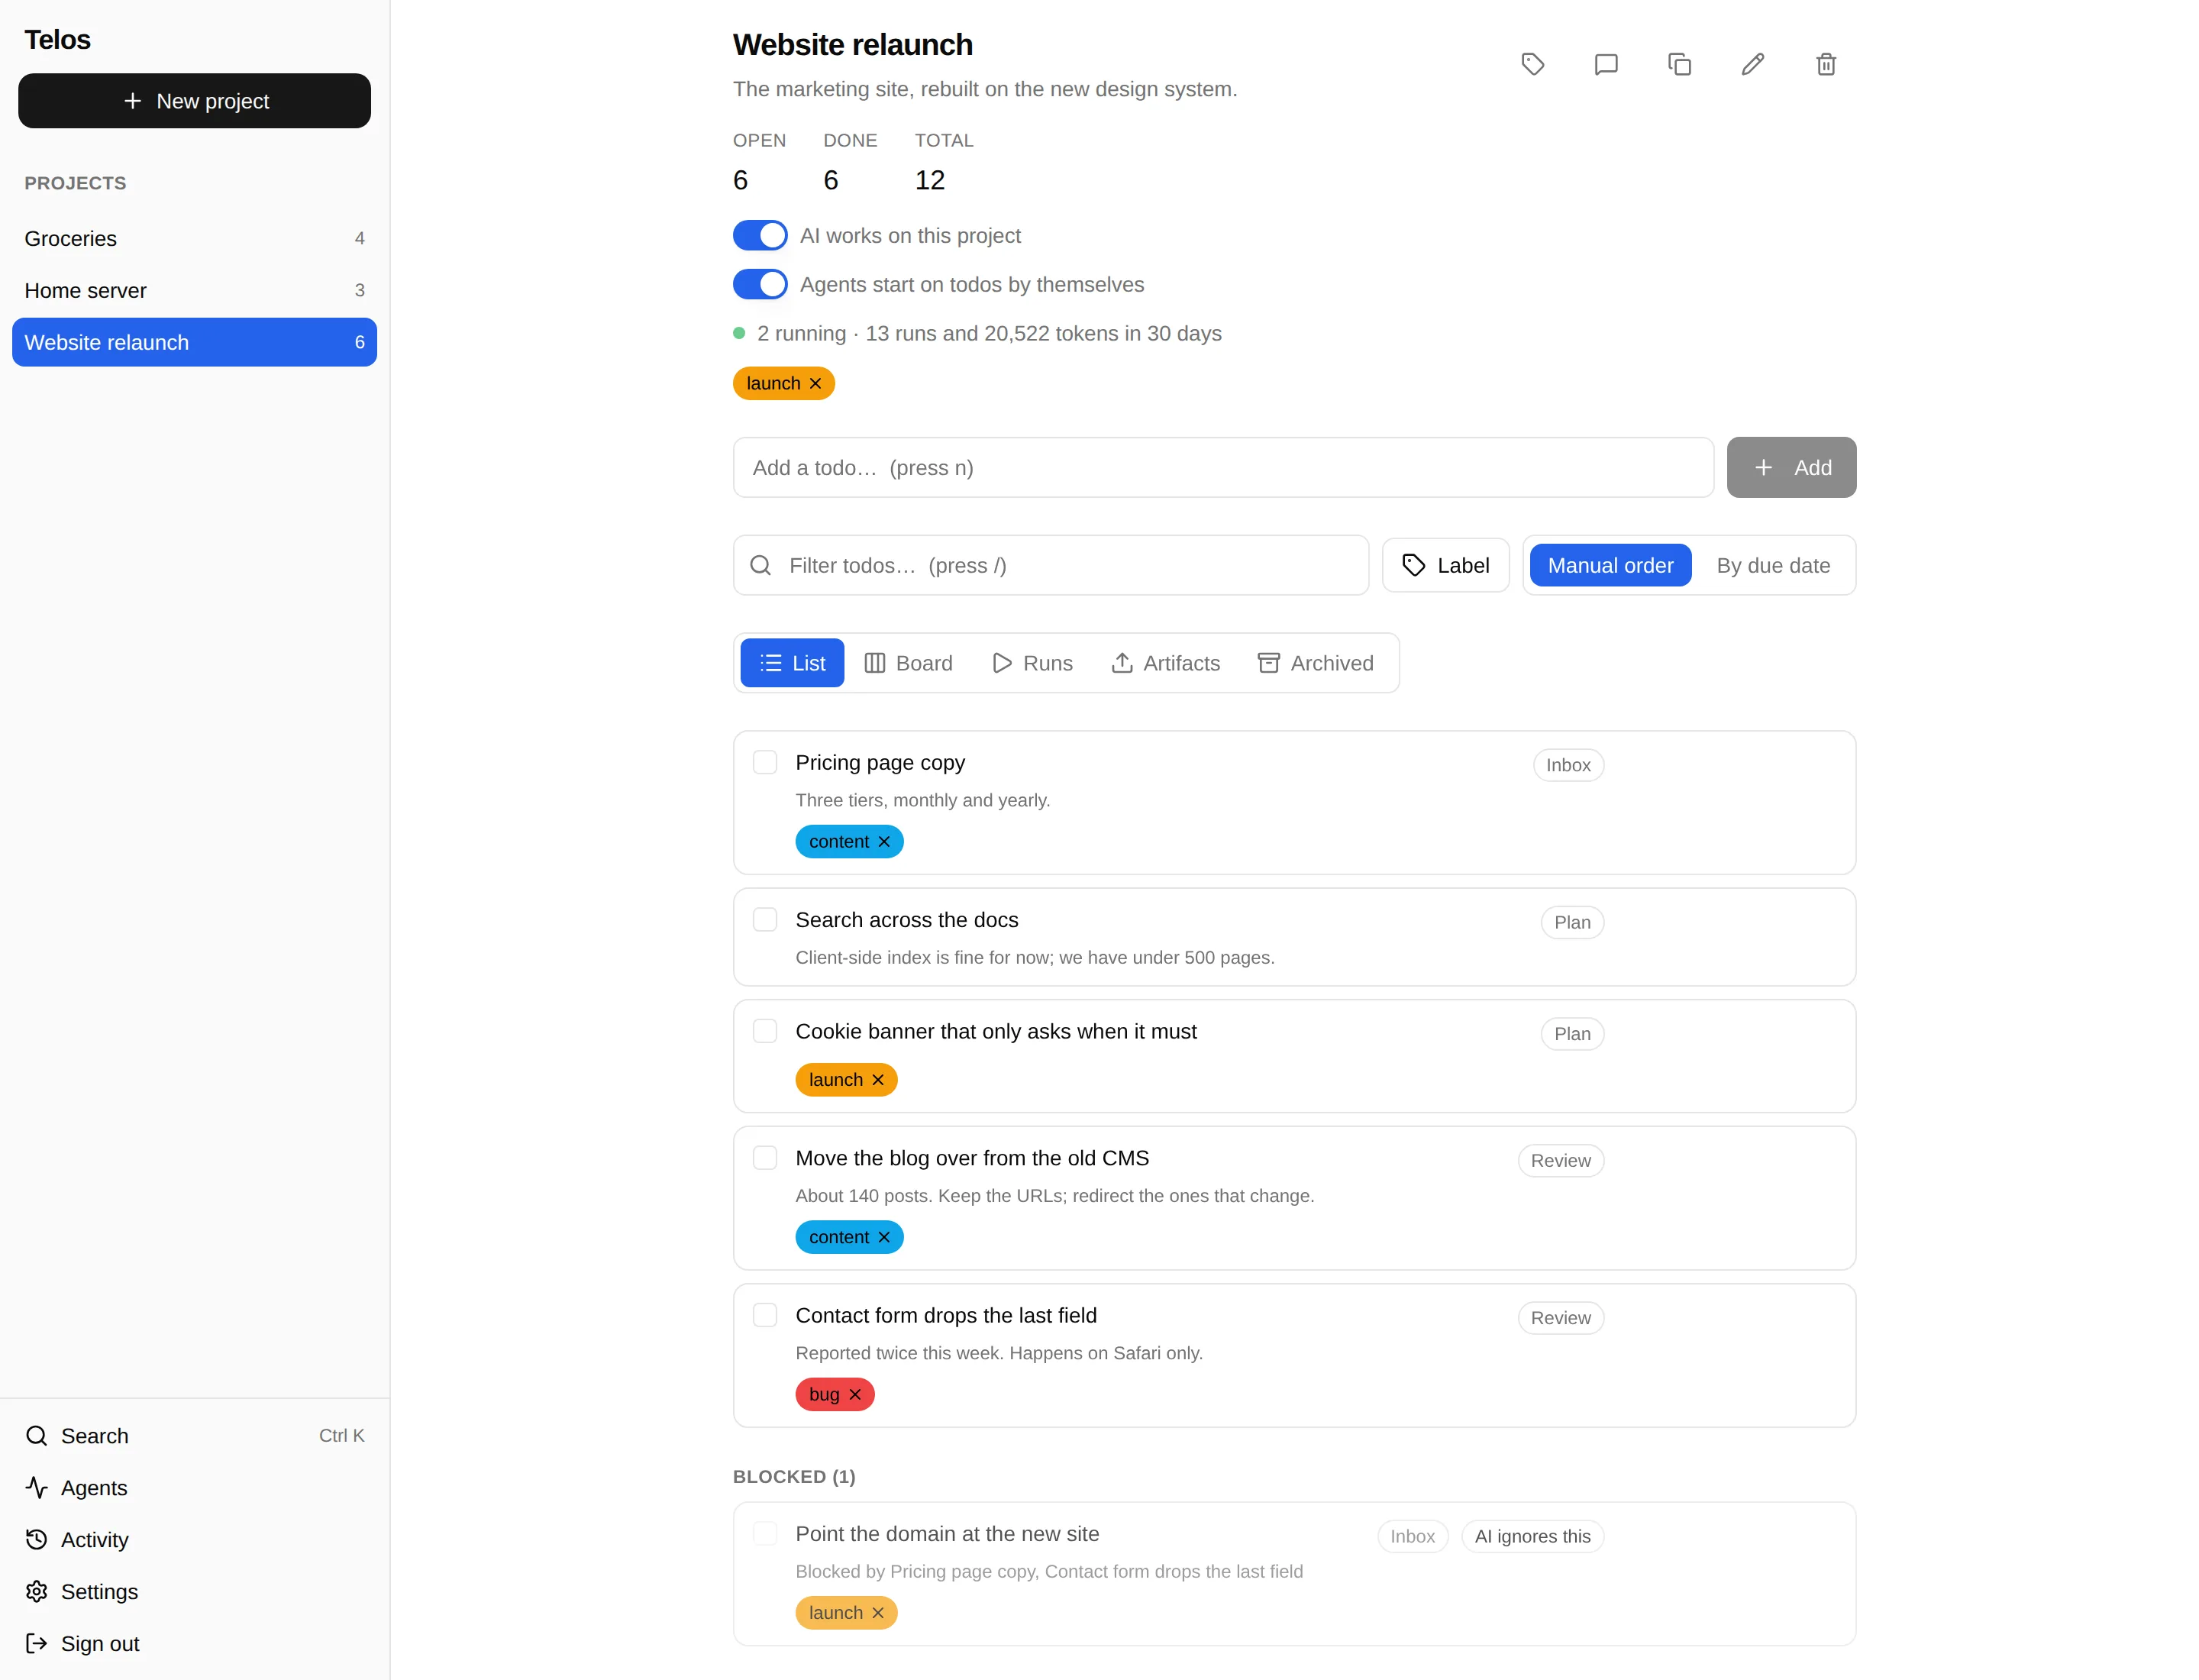Image resolution: width=2199 pixels, height=1680 pixels.
Task: Remove the orange launch label from project
Action: coord(815,383)
